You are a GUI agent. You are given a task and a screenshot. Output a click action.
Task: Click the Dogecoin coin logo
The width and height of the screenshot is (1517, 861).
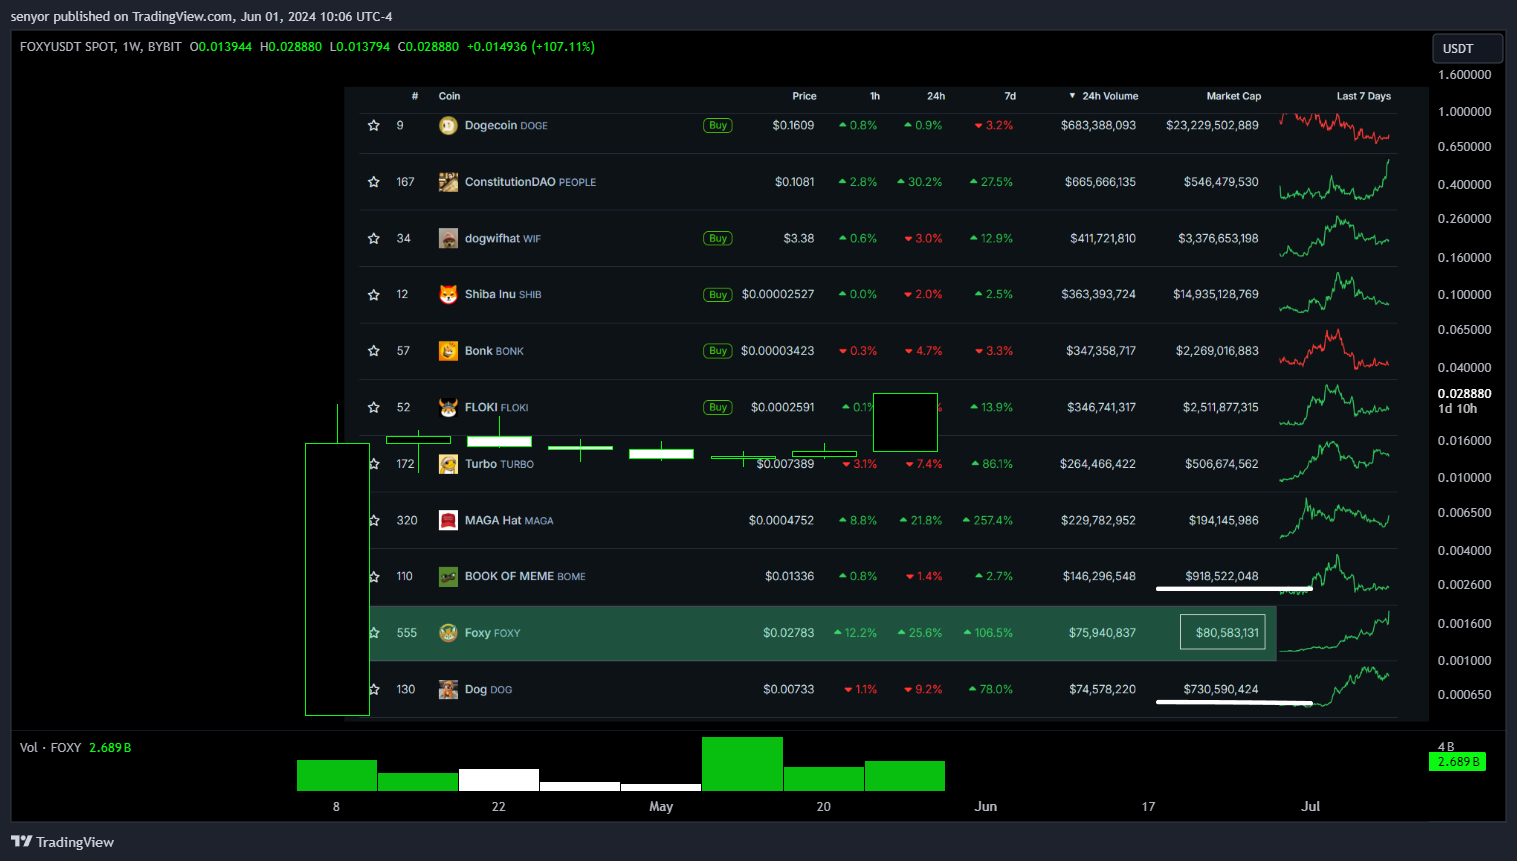pos(448,126)
